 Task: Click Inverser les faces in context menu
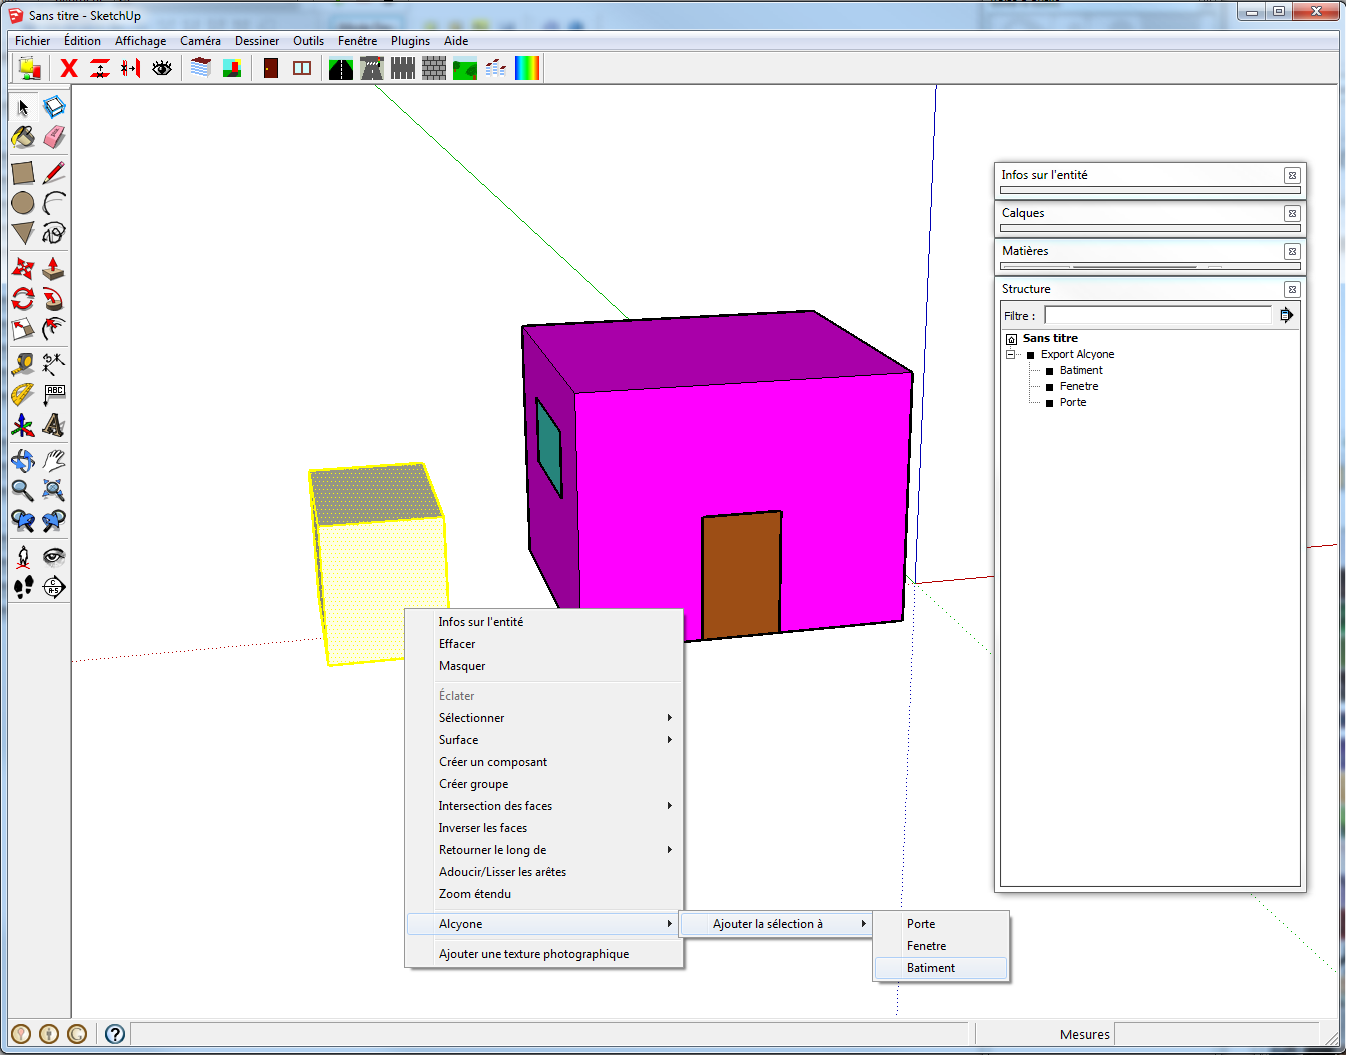point(544,828)
